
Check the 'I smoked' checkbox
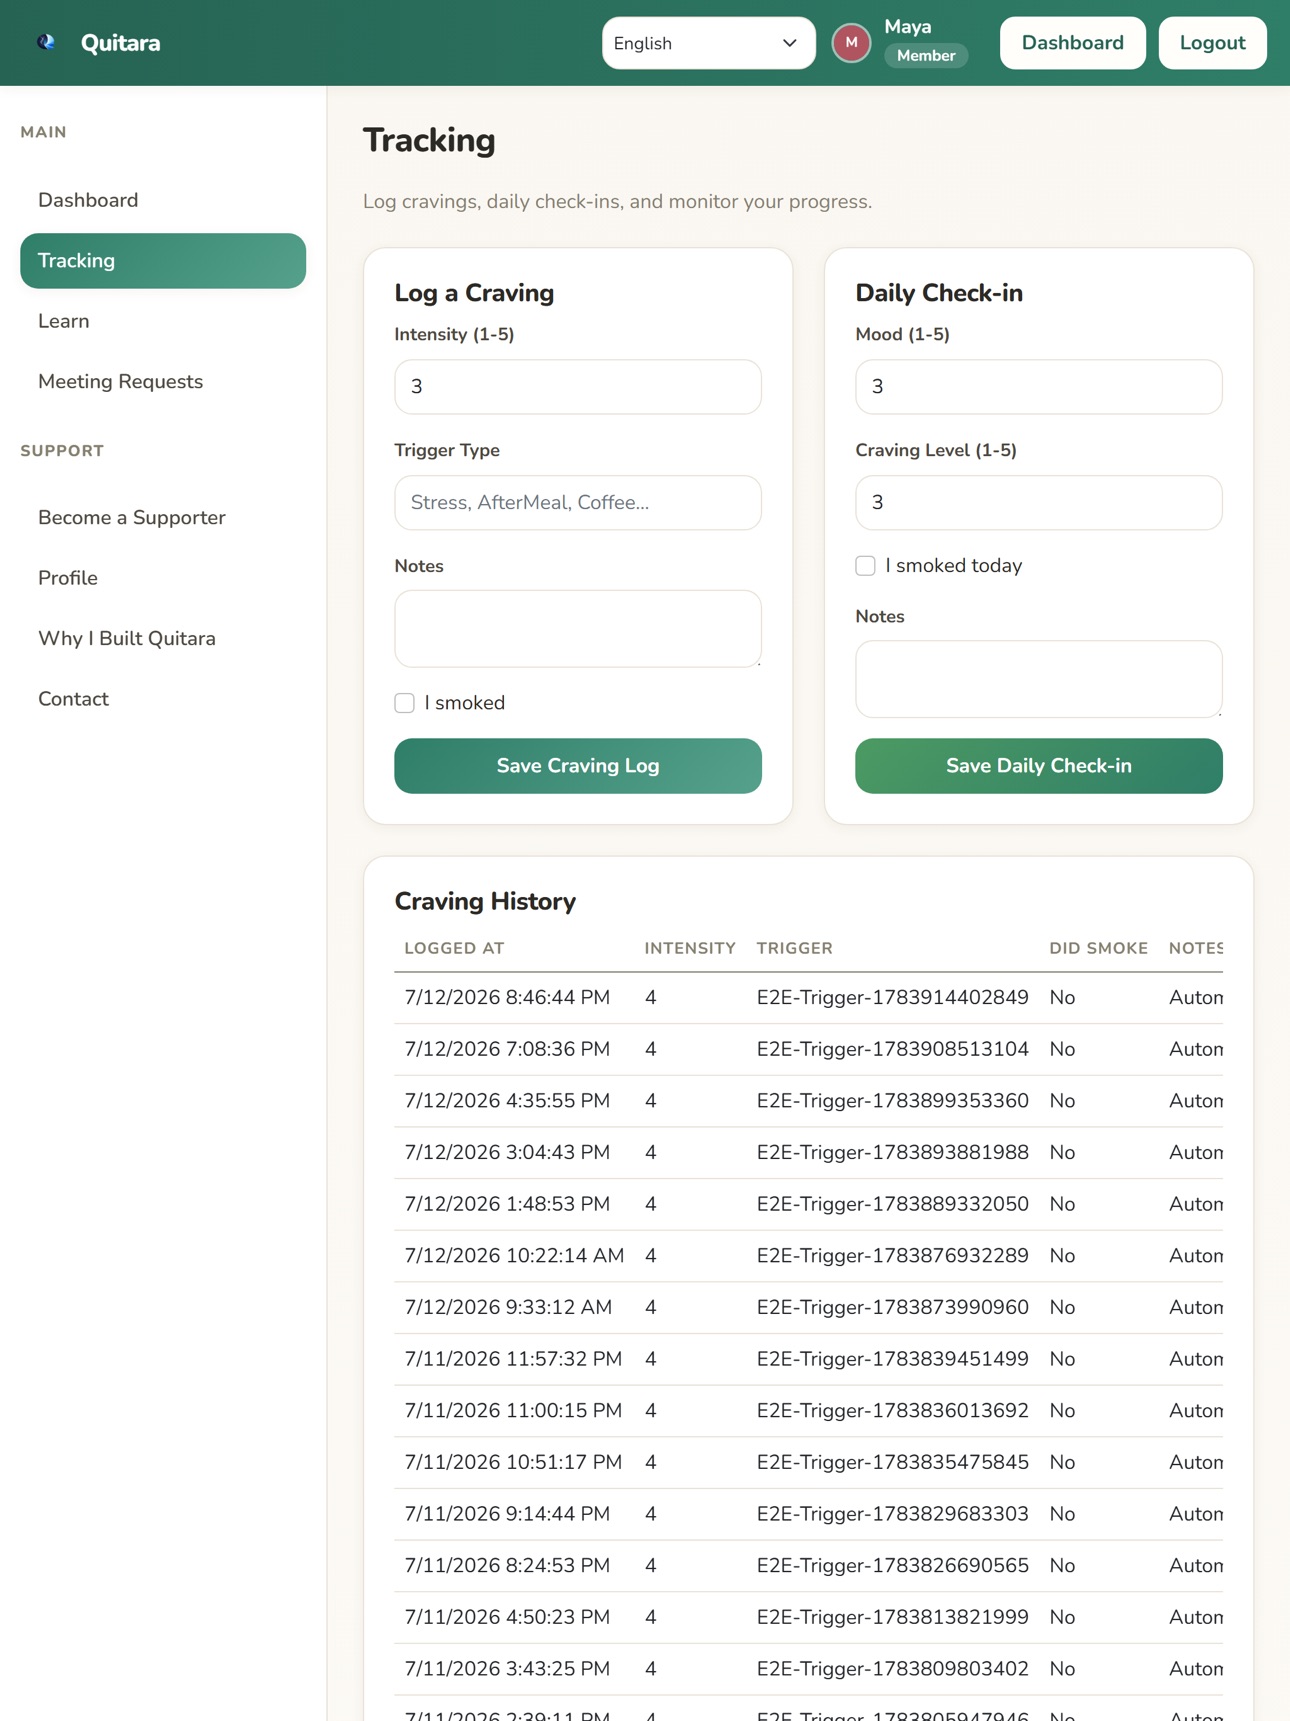click(x=405, y=703)
